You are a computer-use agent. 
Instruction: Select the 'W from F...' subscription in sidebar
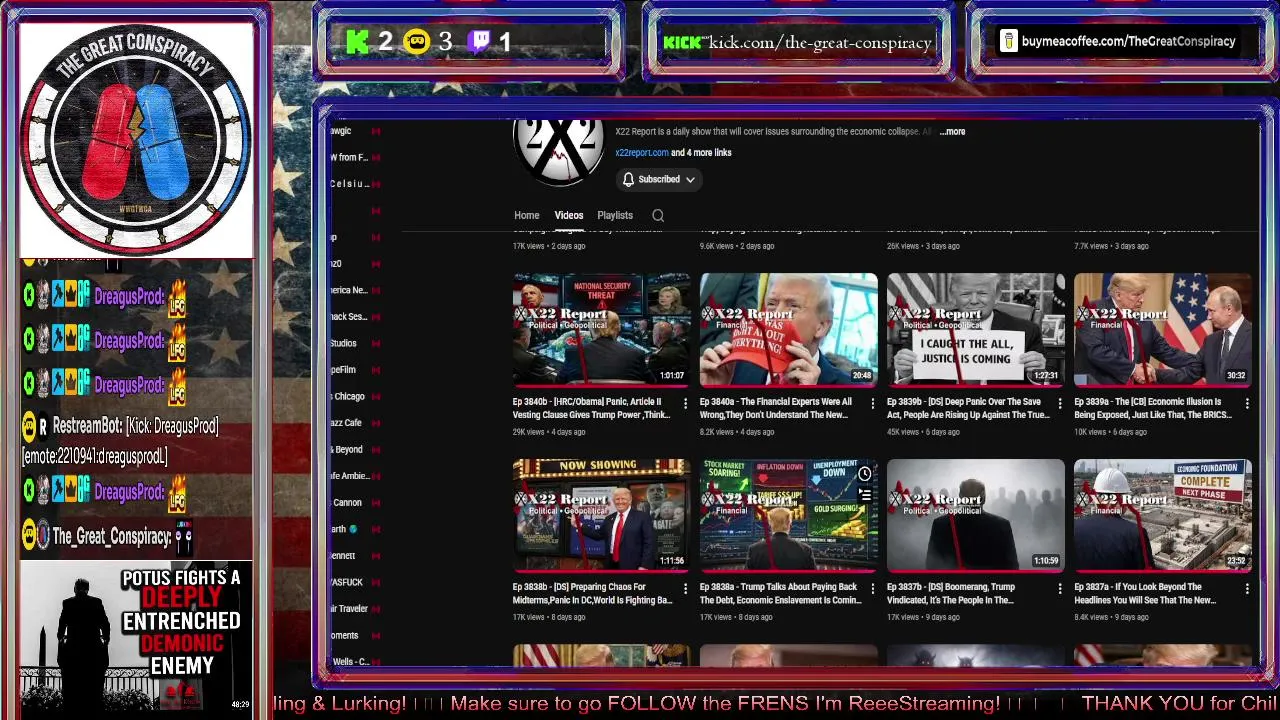click(350, 157)
